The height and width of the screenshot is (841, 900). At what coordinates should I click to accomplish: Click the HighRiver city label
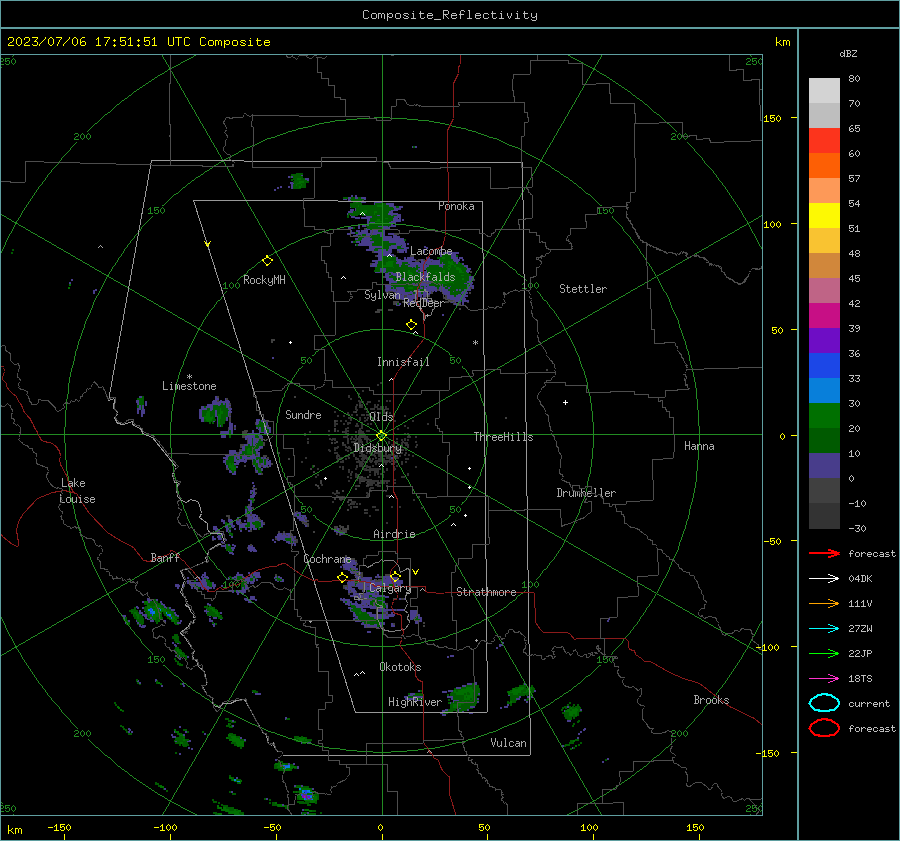coord(415,702)
